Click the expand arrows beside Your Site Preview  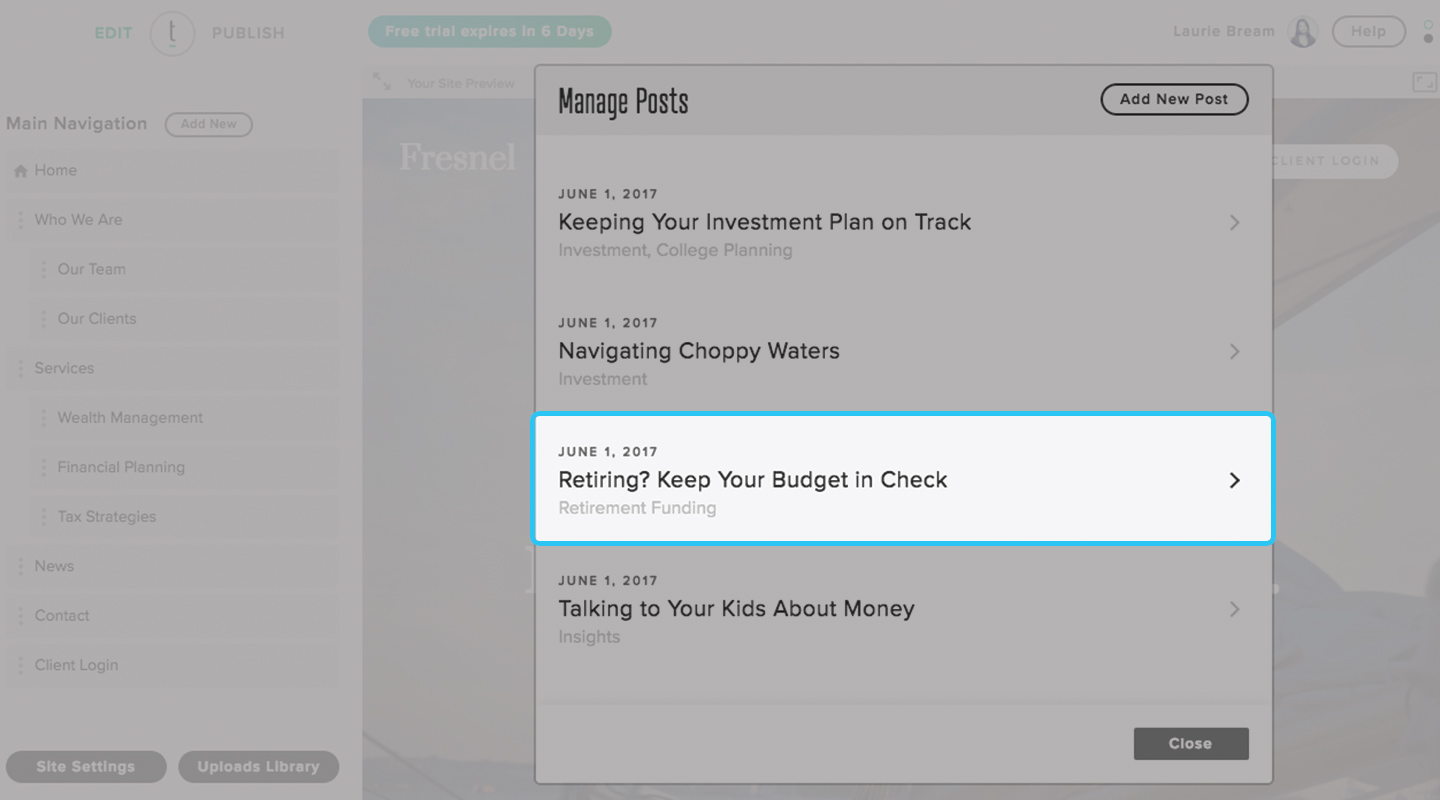(382, 82)
